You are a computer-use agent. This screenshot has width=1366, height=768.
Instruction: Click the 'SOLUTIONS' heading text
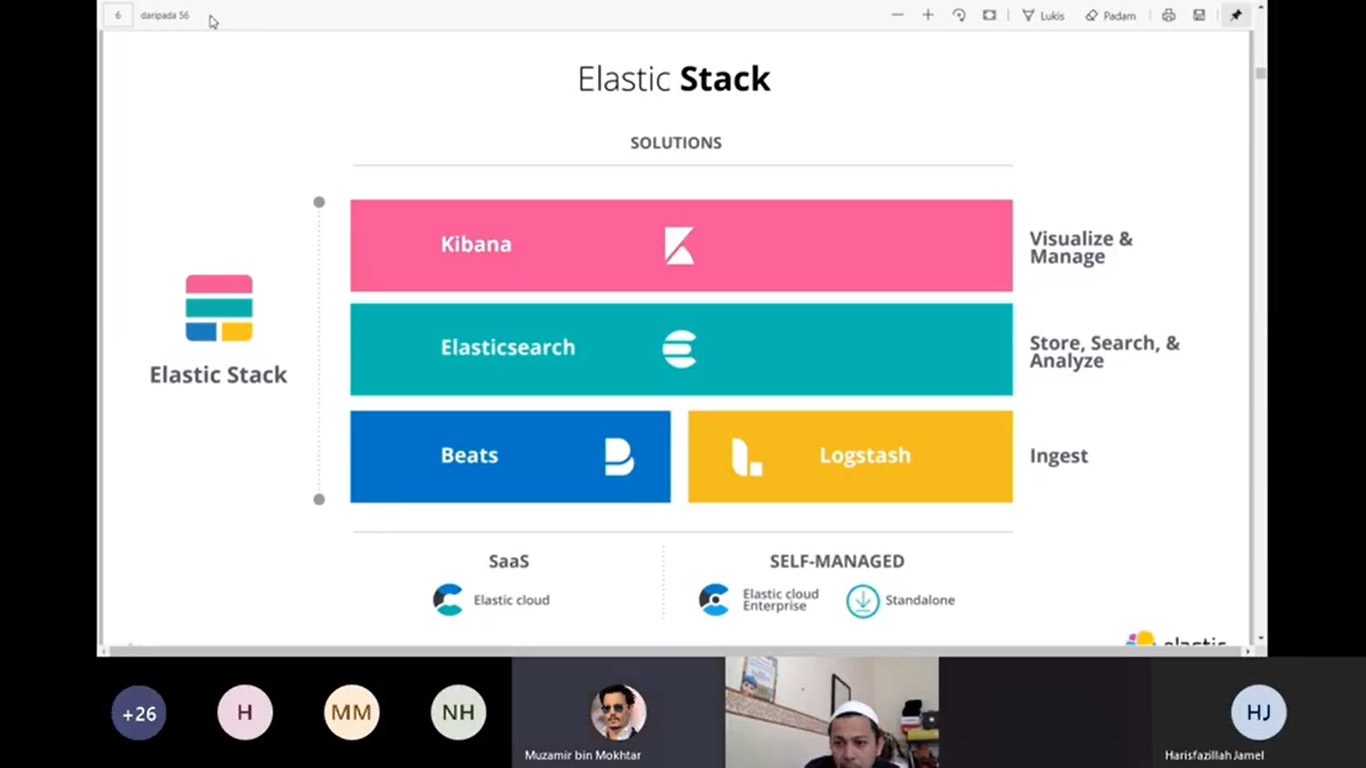click(x=676, y=143)
